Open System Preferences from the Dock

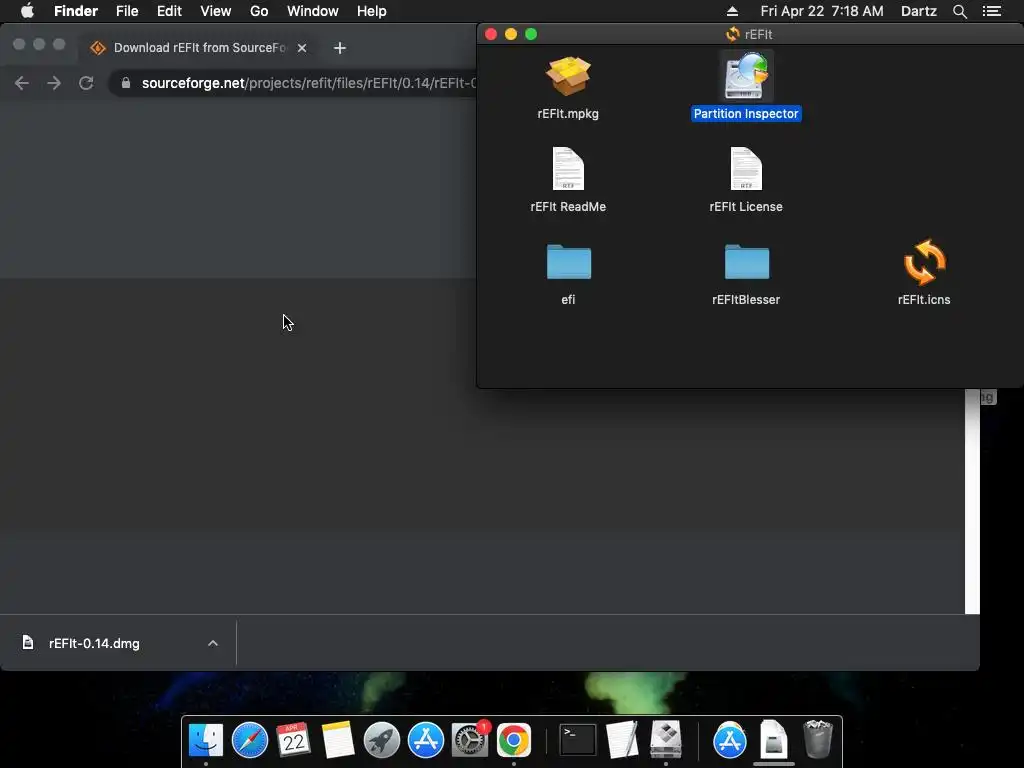[x=470, y=741]
